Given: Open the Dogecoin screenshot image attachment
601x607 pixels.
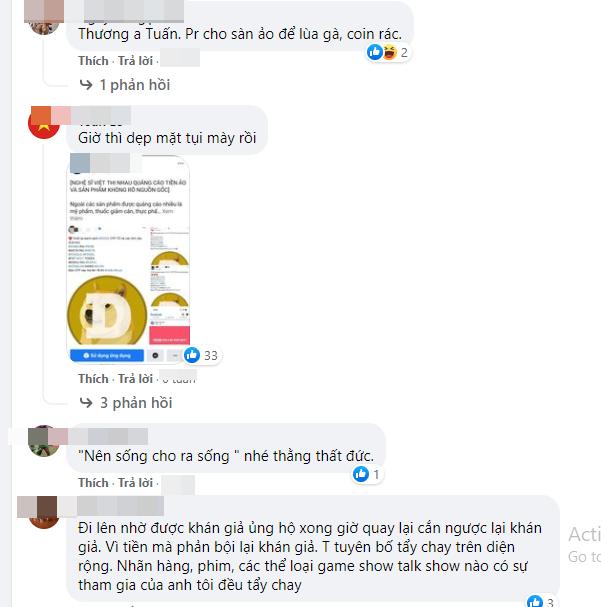Looking at the screenshot, I should (x=128, y=259).
